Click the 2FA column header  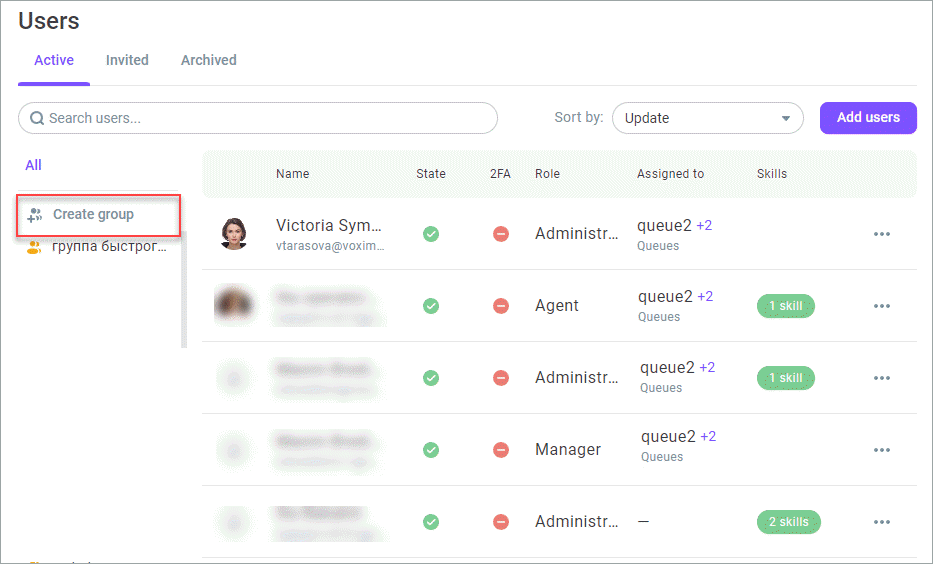point(500,174)
